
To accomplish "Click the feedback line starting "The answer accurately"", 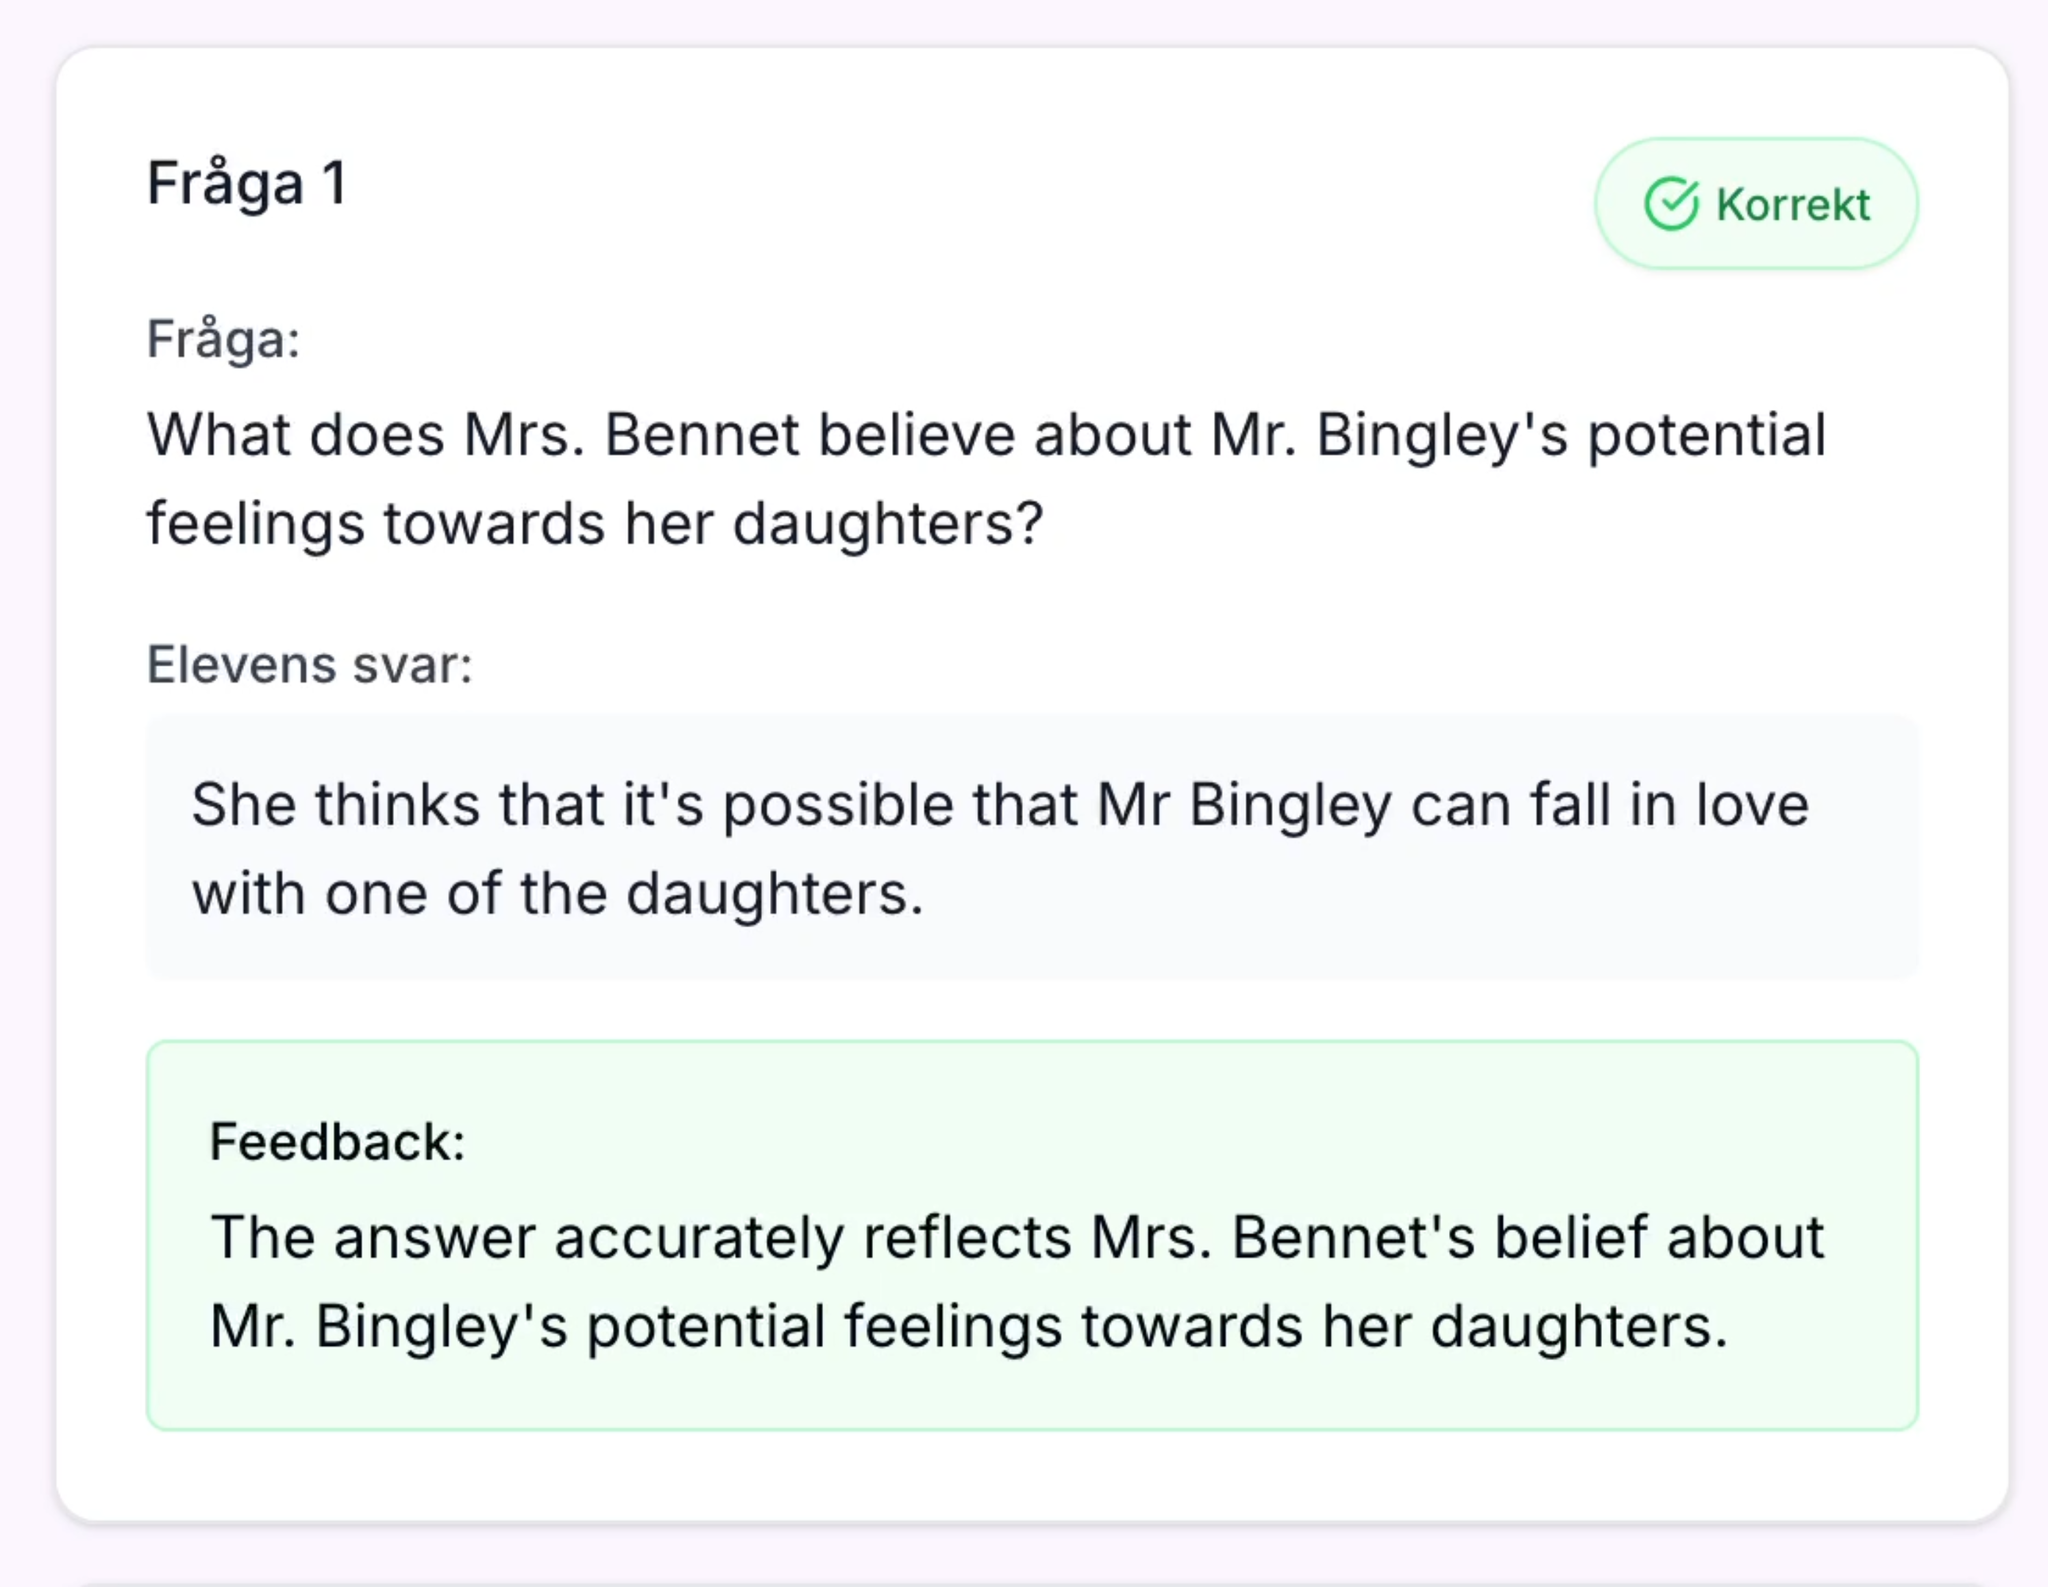I will point(1017,1238).
